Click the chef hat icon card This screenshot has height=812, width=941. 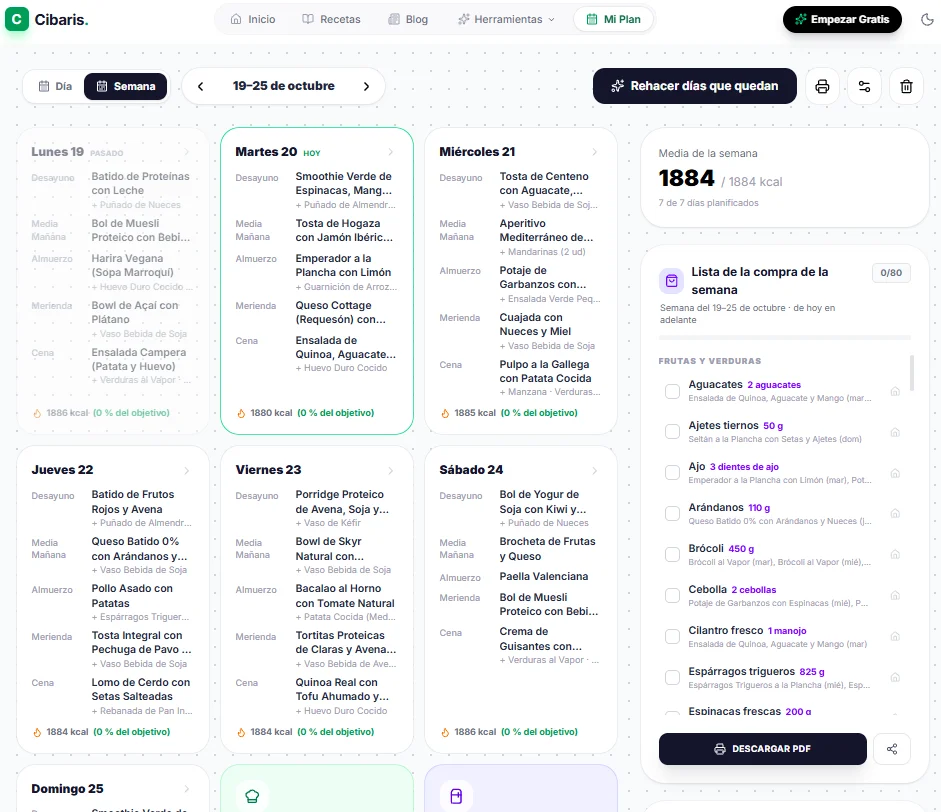[x=252, y=796]
